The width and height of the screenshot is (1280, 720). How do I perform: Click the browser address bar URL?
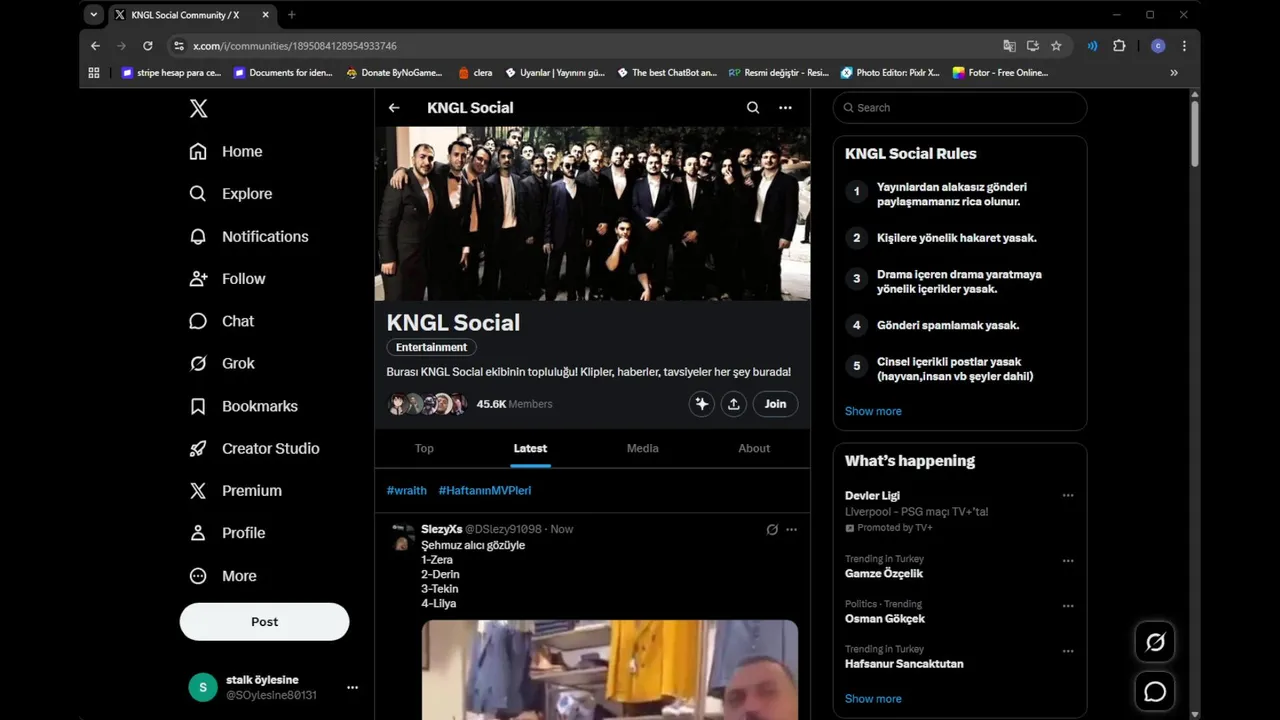(295, 46)
